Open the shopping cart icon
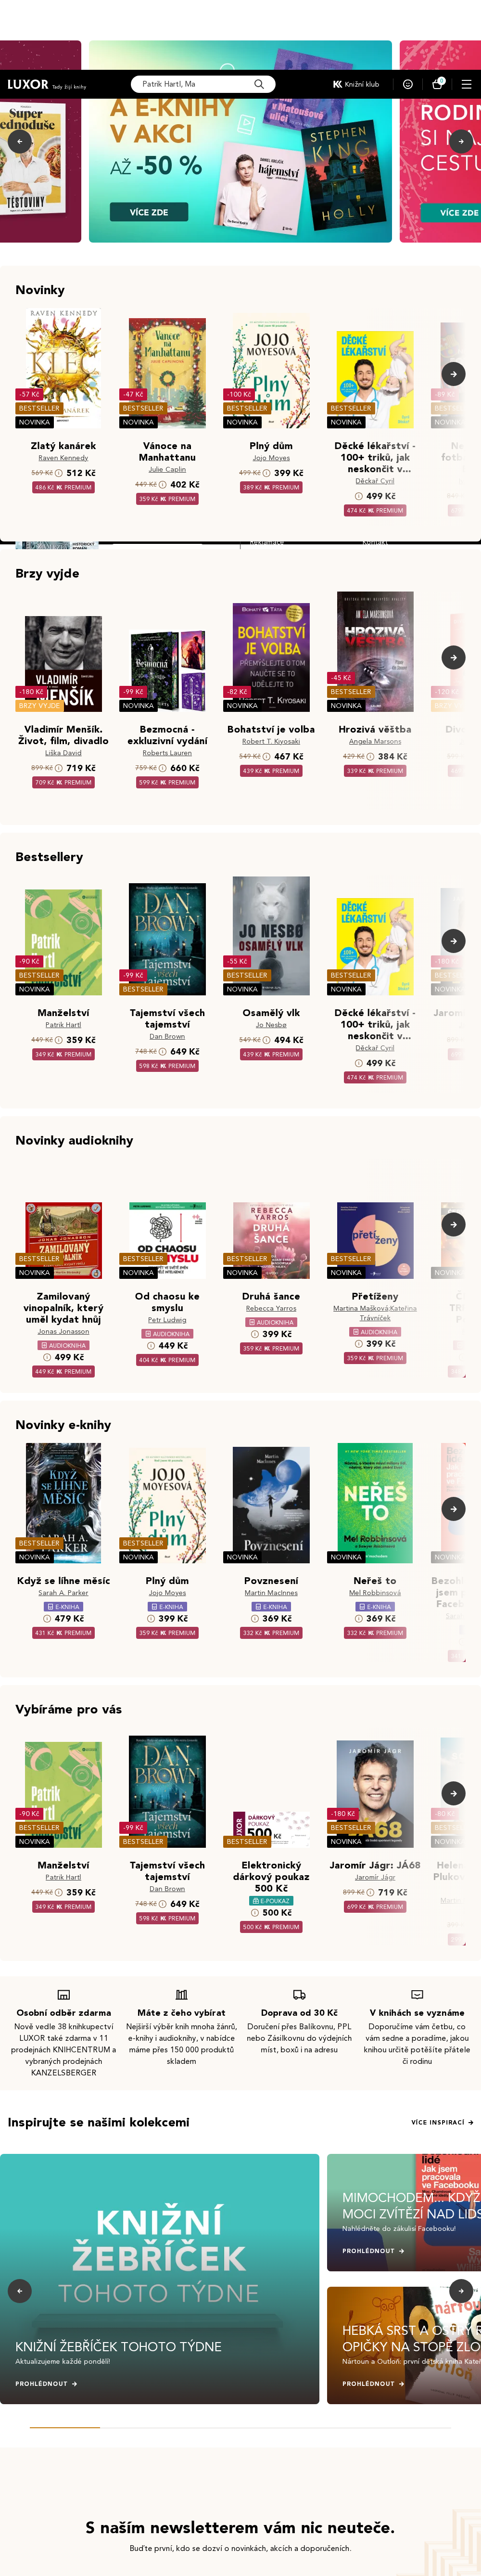 click(437, 85)
